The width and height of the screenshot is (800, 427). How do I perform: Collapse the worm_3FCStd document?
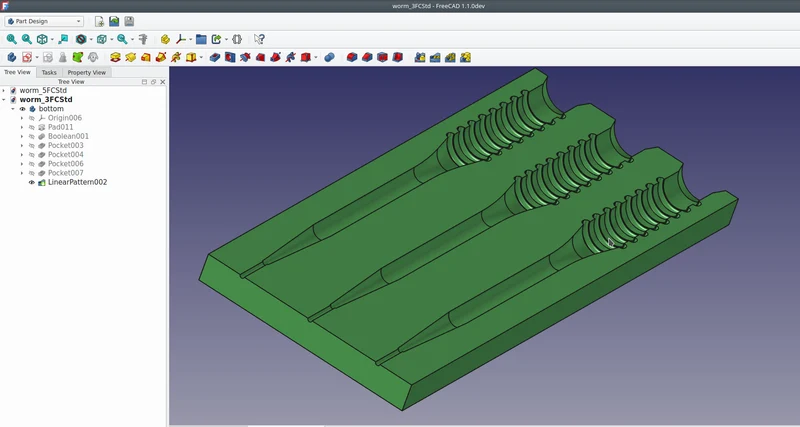tap(4, 99)
